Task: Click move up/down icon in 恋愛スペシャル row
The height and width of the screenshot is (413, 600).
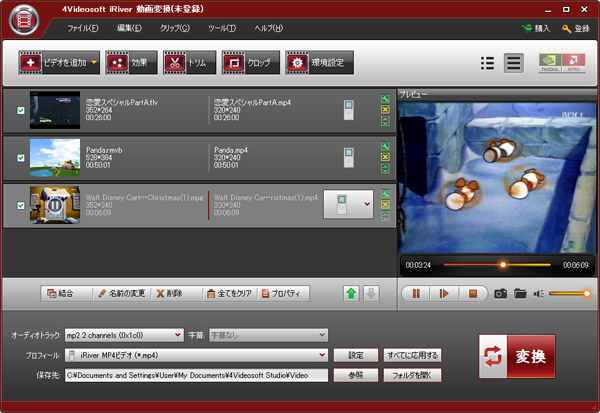Action: tap(385, 121)
